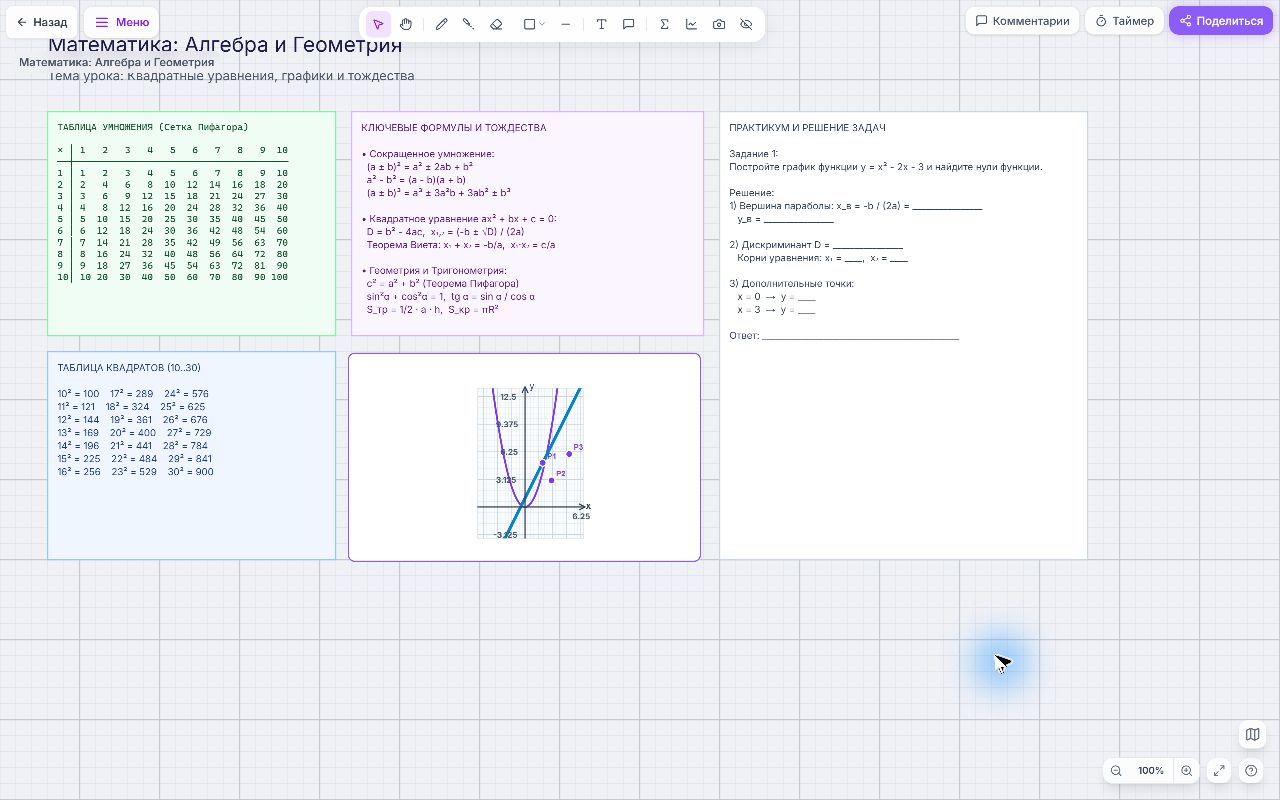Choose the eraser tool
Viewport: 1280px width, 800px height.
coord(496,24)
